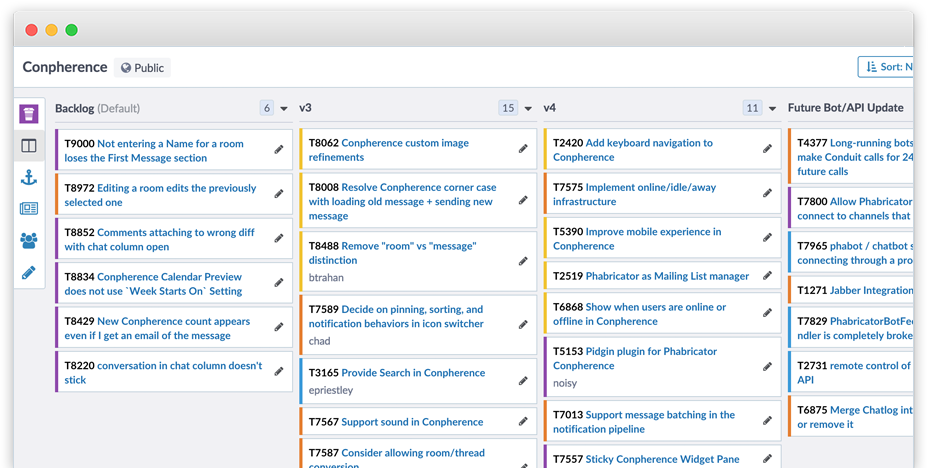The image size is (928, 468).
Task: Click the anchor icon in sidebar
Action: click(28, 177)
